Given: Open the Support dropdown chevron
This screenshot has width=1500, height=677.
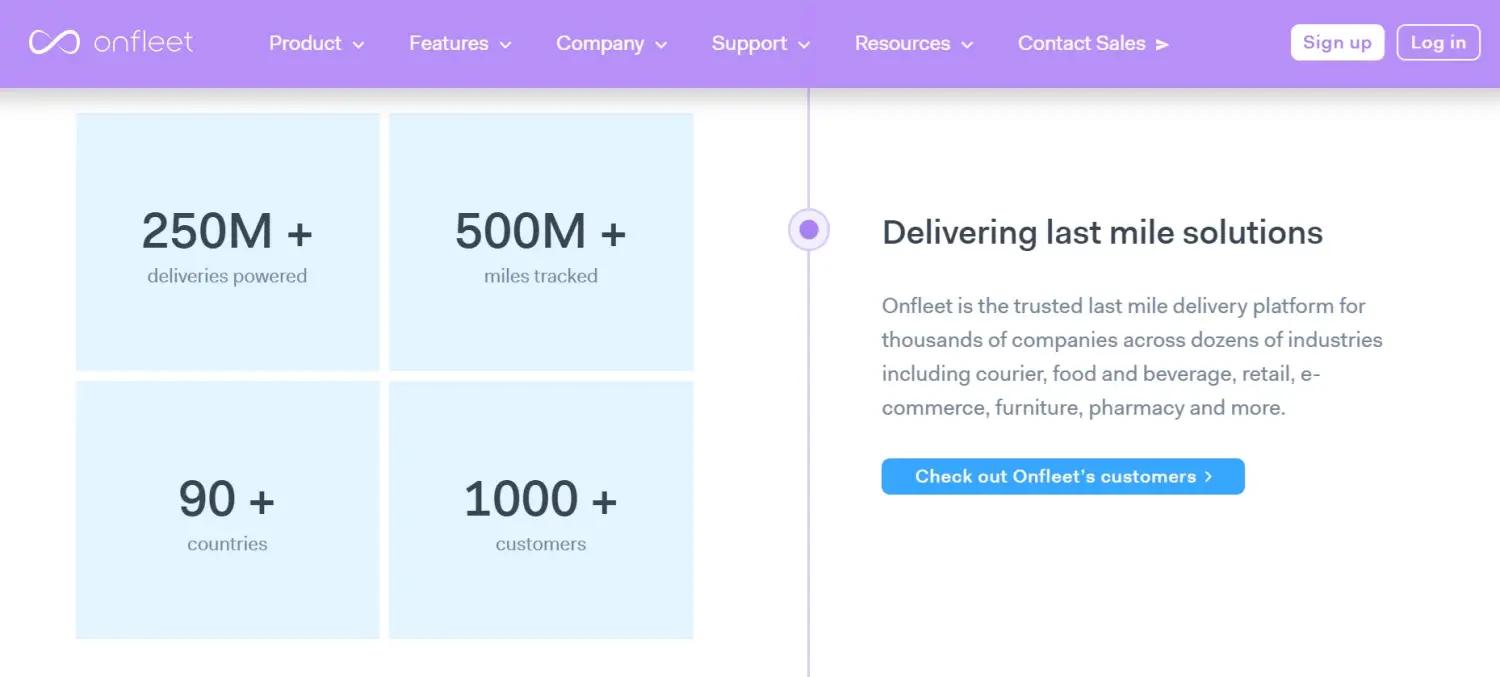Looking at the screenshot, I should click(x=804, y=45).
